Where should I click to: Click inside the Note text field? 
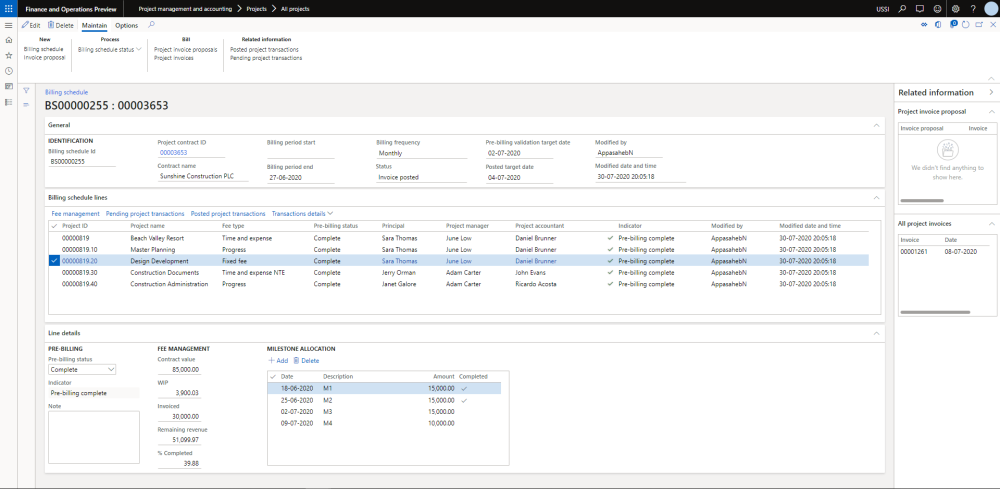[x=94, y=437]
